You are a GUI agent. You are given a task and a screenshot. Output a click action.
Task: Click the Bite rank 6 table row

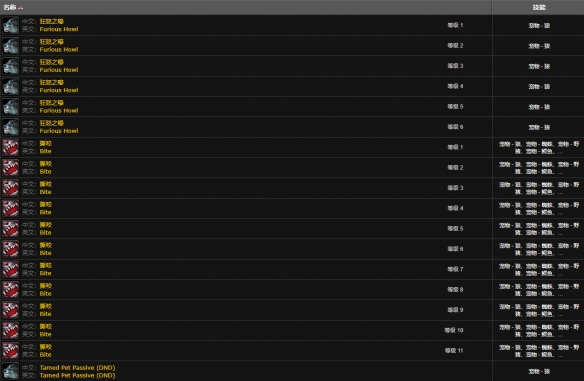[x=292, y=249]
